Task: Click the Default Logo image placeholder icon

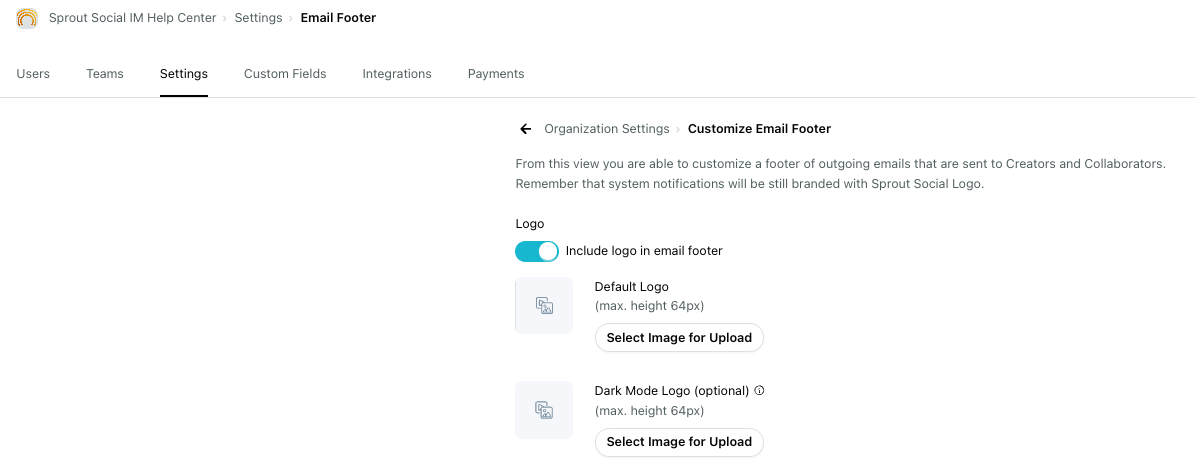Action: pyautogui.click(x=544, y=306)
